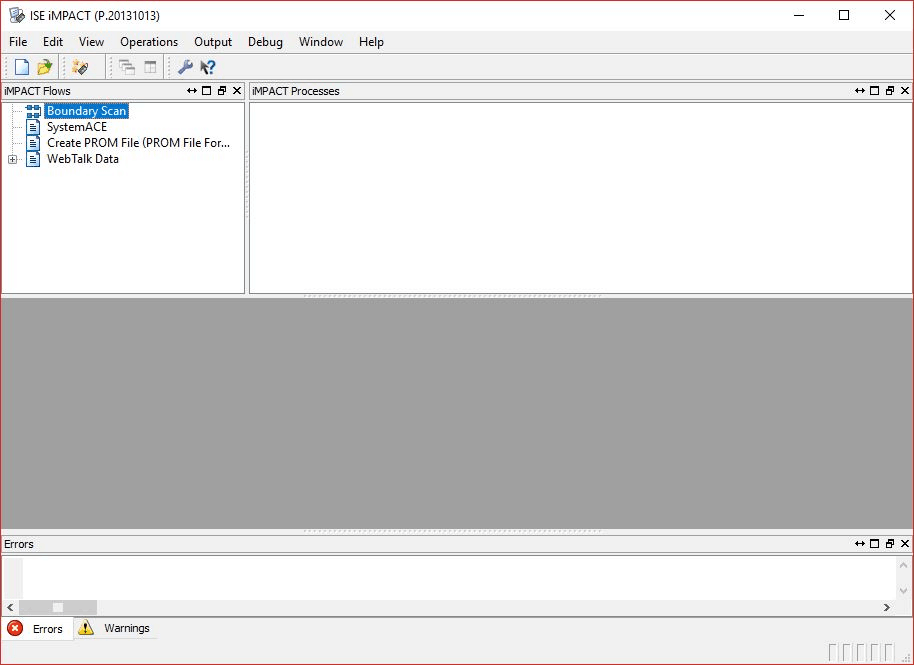914x665 pixels.
Task: Toggle slide-out on the Errors panel
Action: [x=860, y=544]
